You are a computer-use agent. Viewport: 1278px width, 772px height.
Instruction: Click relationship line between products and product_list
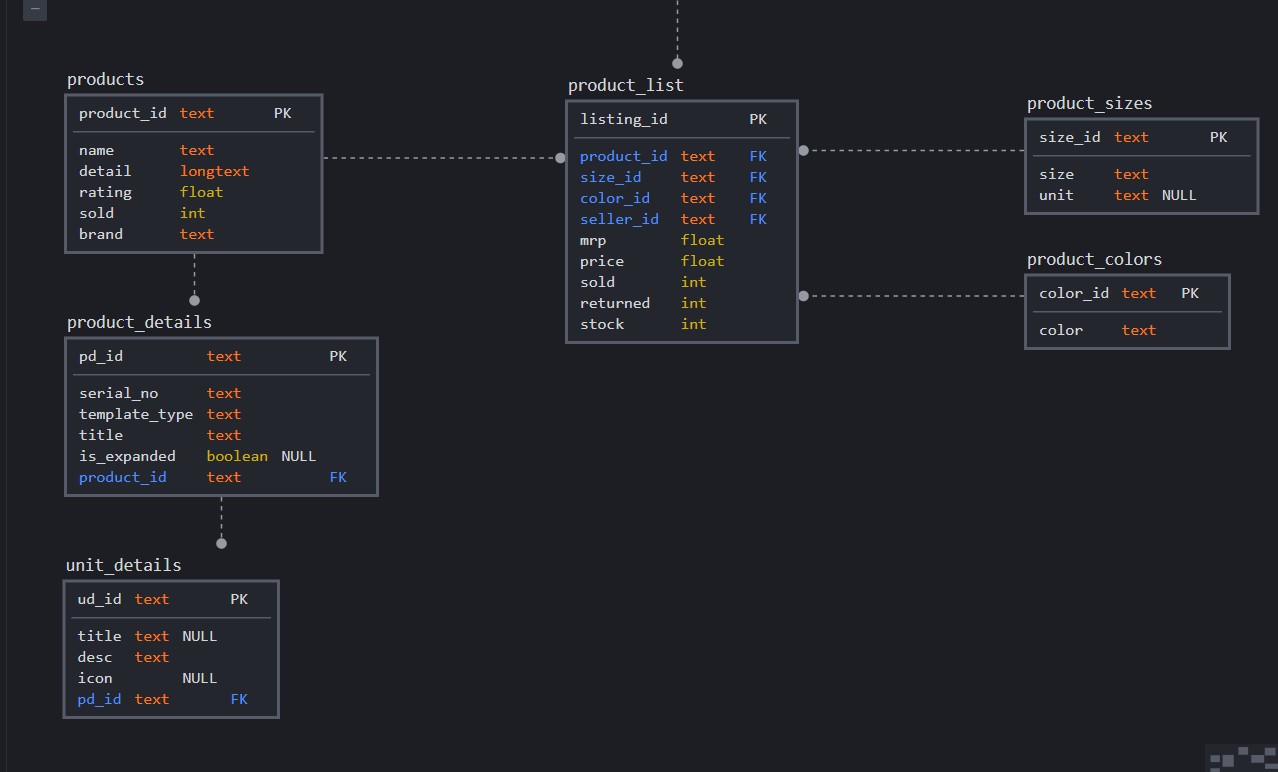[x=444, y=157]
